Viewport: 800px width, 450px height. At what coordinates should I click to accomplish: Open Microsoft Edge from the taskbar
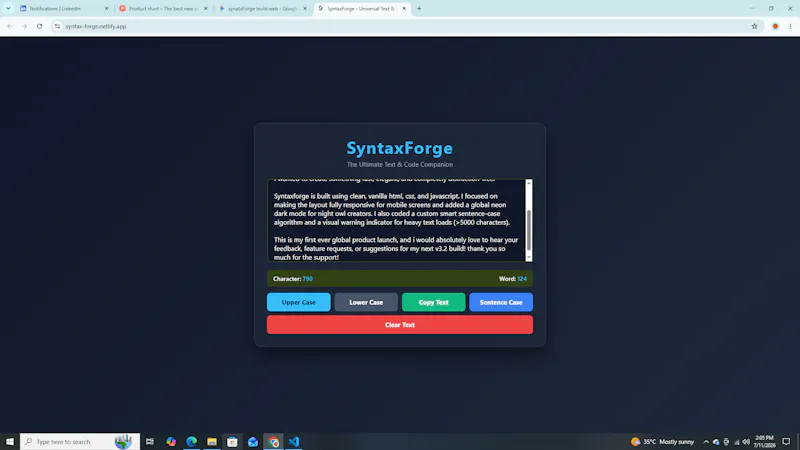click(x=191, y=441)
